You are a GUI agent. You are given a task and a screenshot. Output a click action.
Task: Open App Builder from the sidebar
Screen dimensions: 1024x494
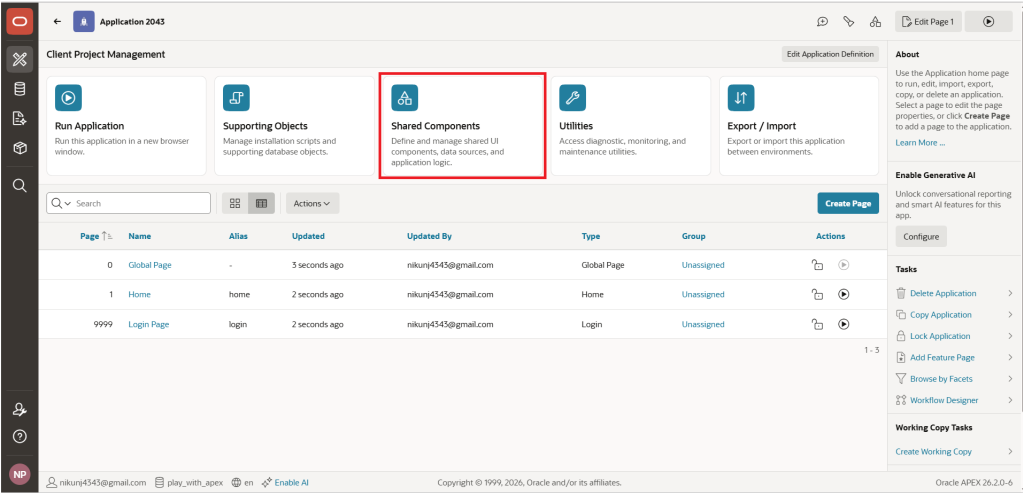coord(20,59)
